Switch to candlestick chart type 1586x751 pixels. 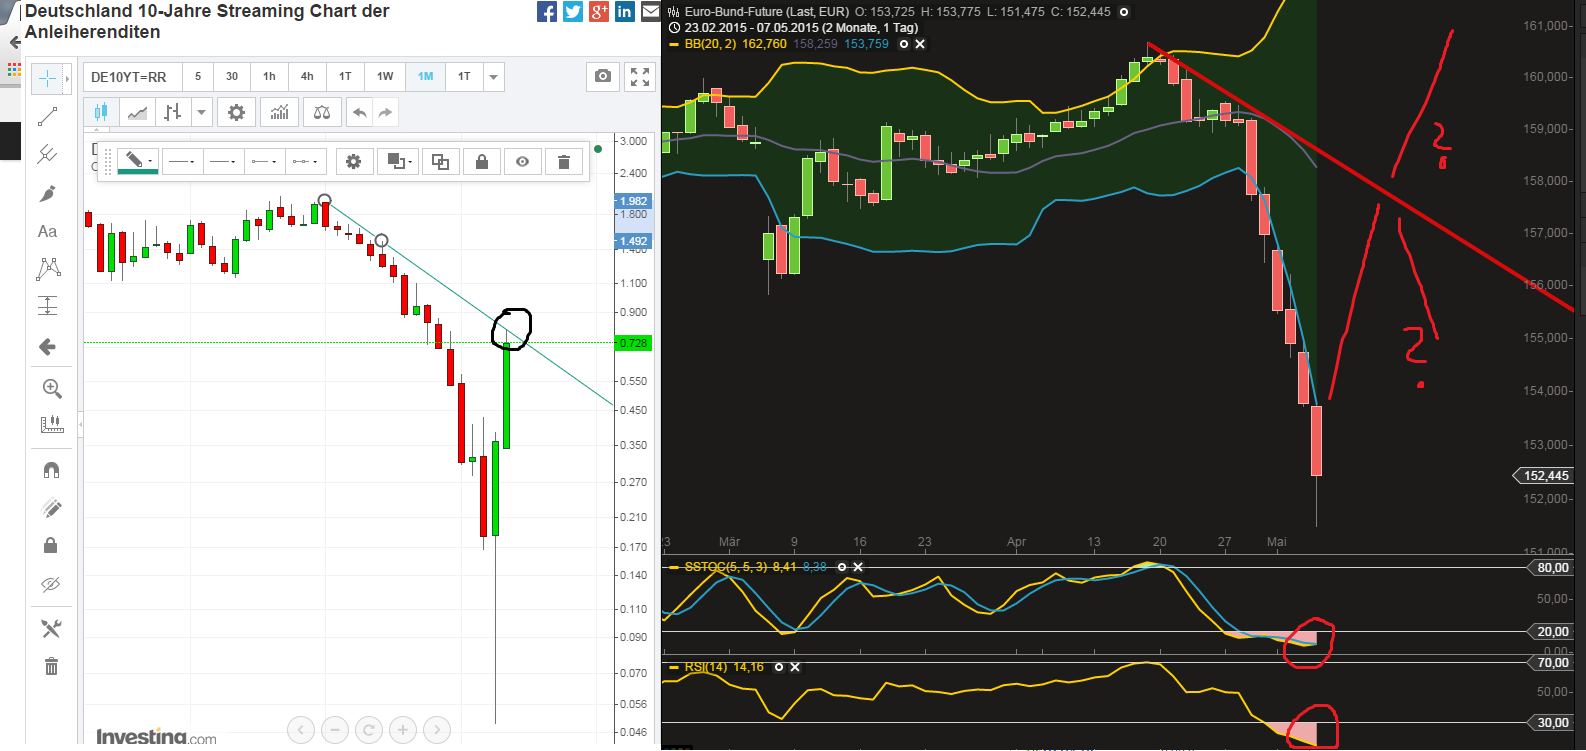pos(101,112)
